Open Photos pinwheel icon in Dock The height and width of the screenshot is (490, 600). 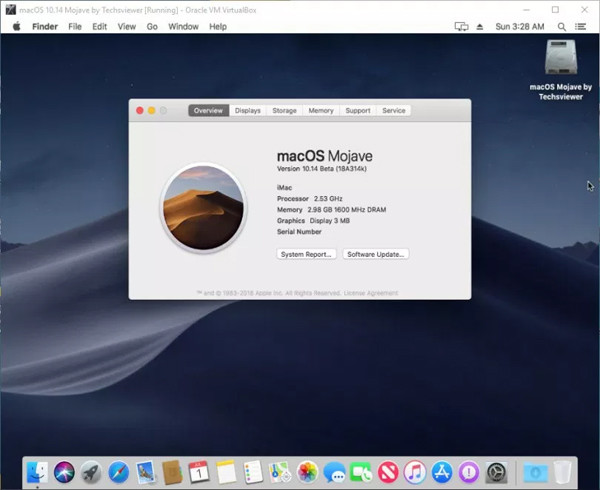tap(307, 472)
